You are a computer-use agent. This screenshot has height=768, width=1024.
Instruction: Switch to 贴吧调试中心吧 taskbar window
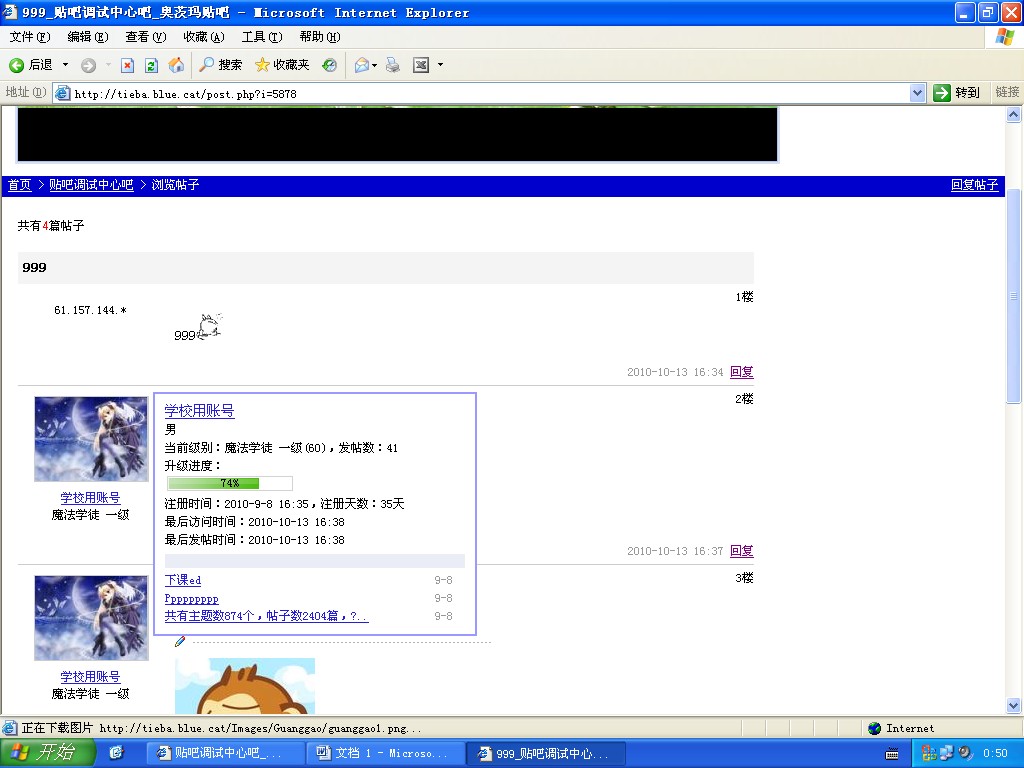click(x=225, y=753)
